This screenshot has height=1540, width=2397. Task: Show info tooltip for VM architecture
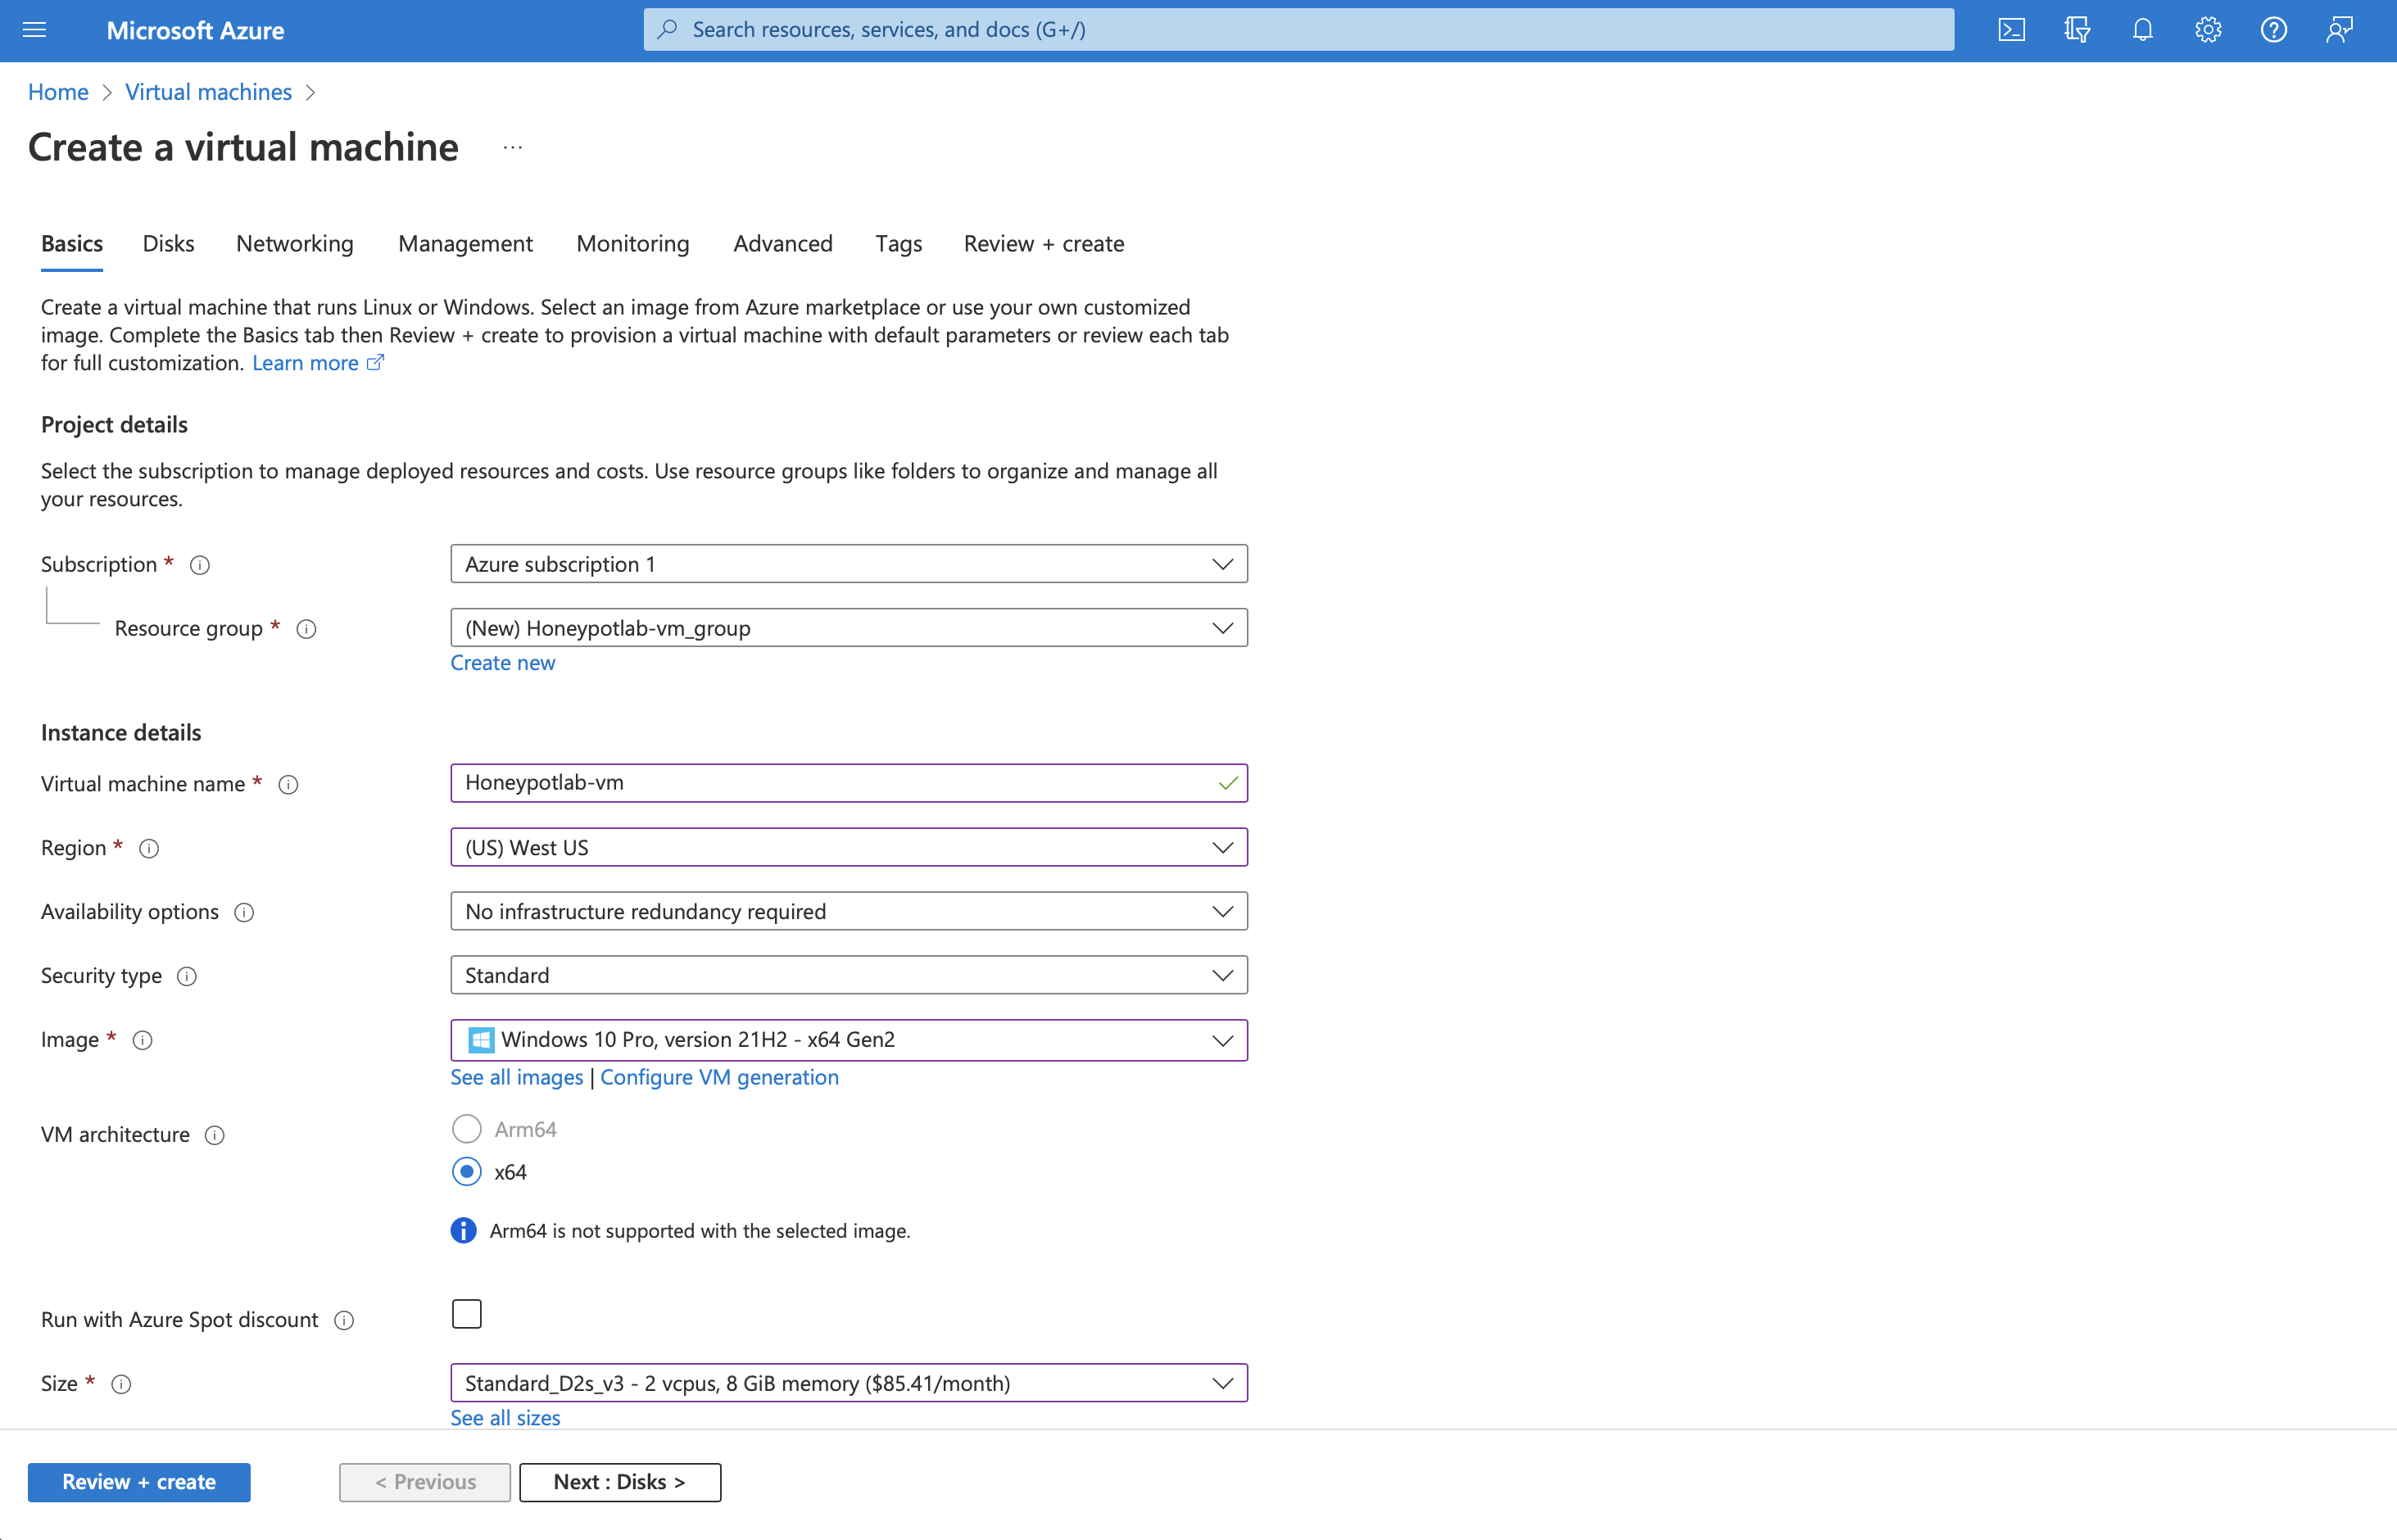[215, 1135]
